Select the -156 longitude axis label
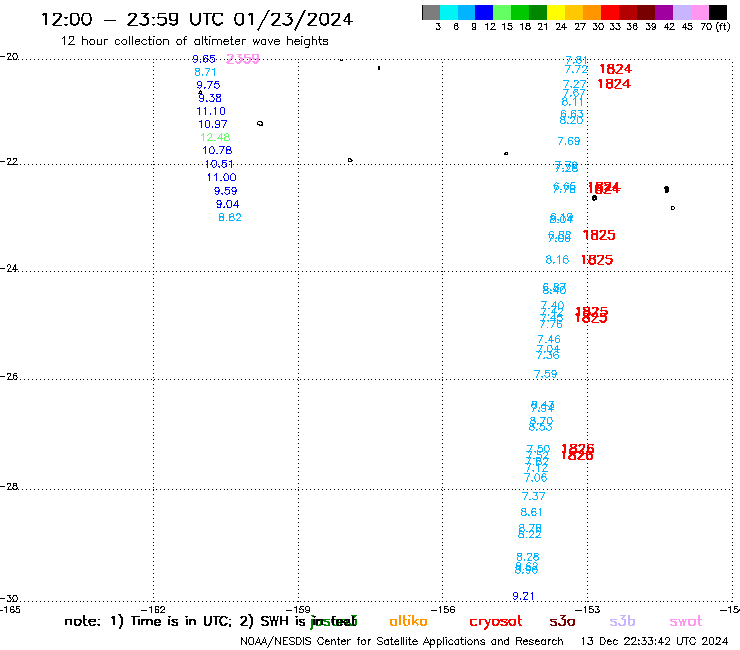Image resolution: width=740 pixels, height=650 pixels. click(x=443, y=609)
